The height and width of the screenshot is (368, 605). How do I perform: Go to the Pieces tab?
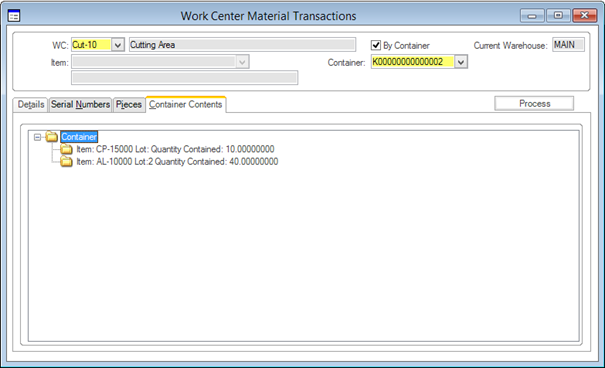pyautogui.click(x=129, y=105)
